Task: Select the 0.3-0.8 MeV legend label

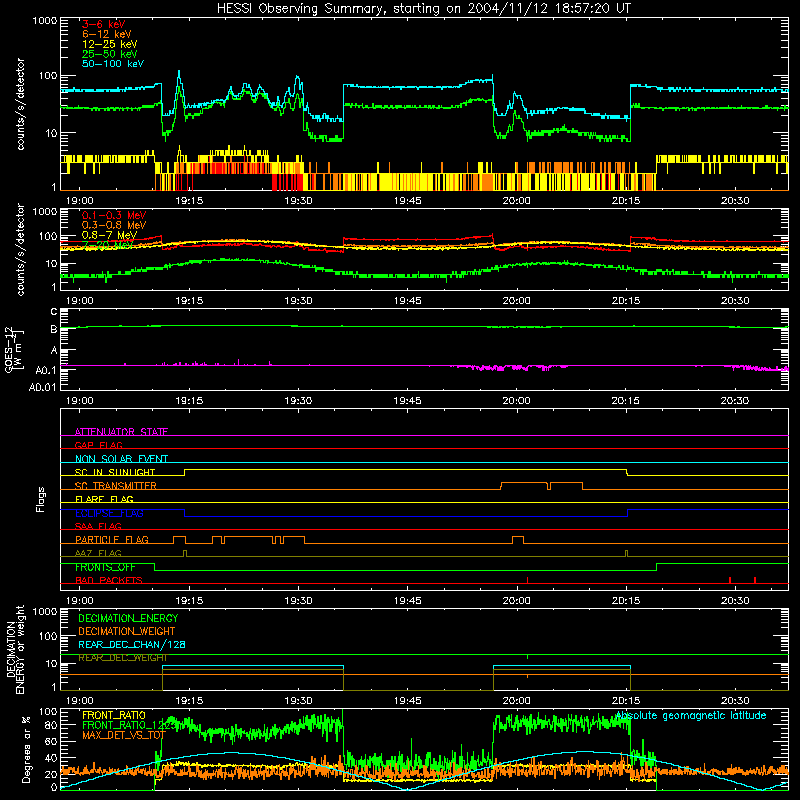Action: 114,225
